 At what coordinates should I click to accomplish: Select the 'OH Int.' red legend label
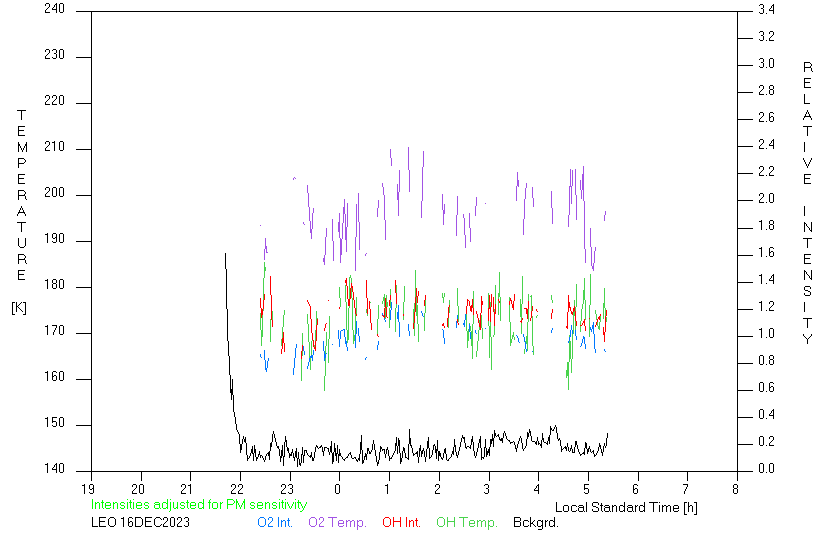pos(401,522)
